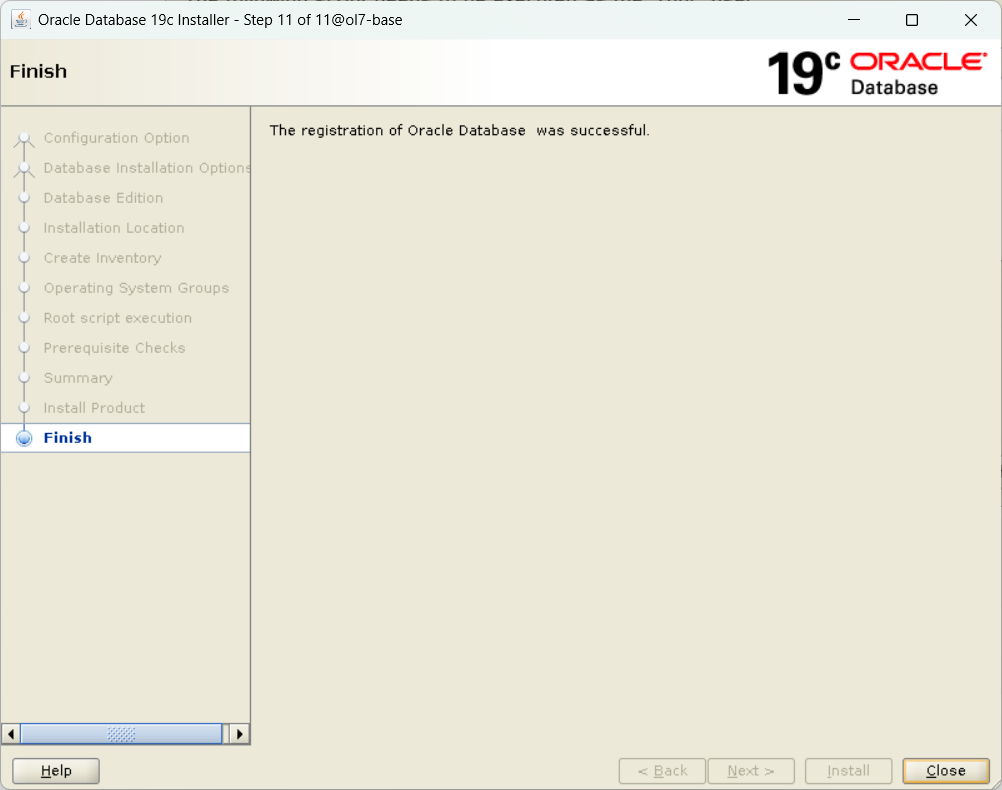This screenshot has height=790, width=1002.
Task: Click the sidebar scroll left arrow
Action: pos(11,734)
